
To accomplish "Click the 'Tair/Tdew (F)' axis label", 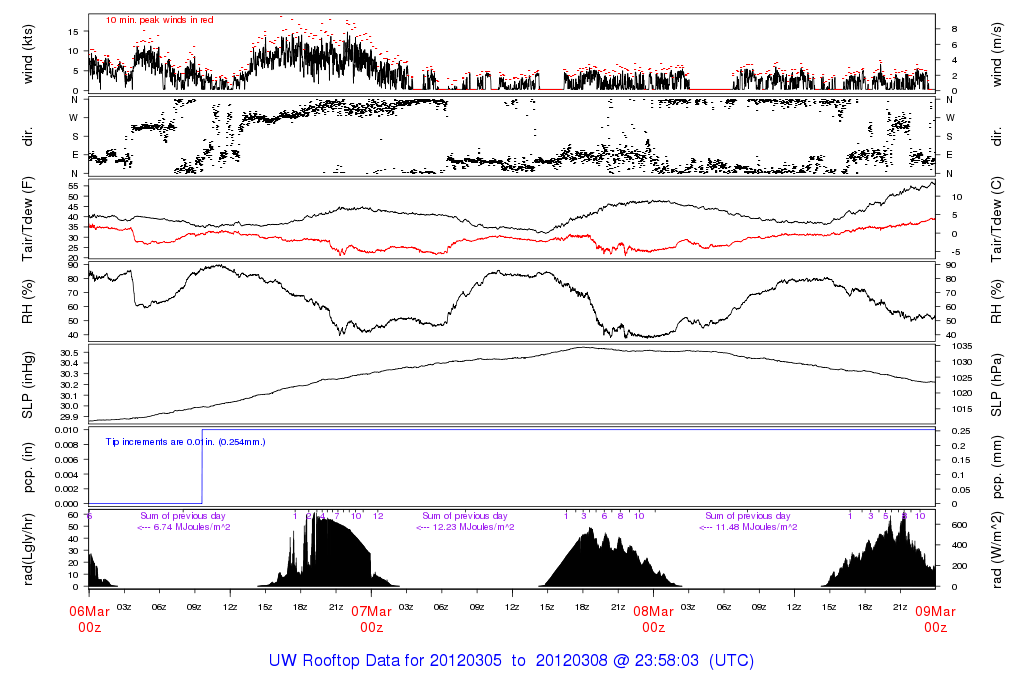I will (27, 219).
